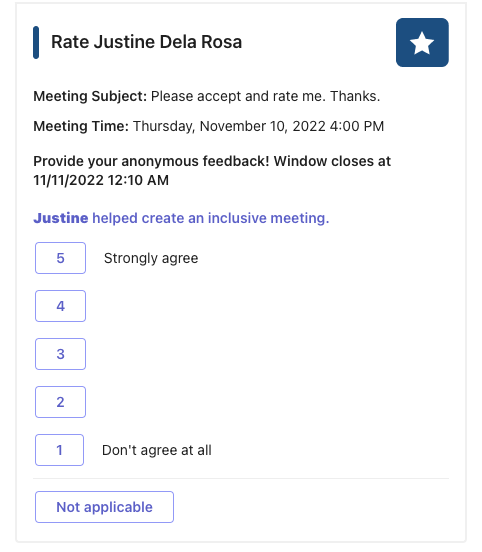Choose rating 1 Don't agree at all

(59, 450)
